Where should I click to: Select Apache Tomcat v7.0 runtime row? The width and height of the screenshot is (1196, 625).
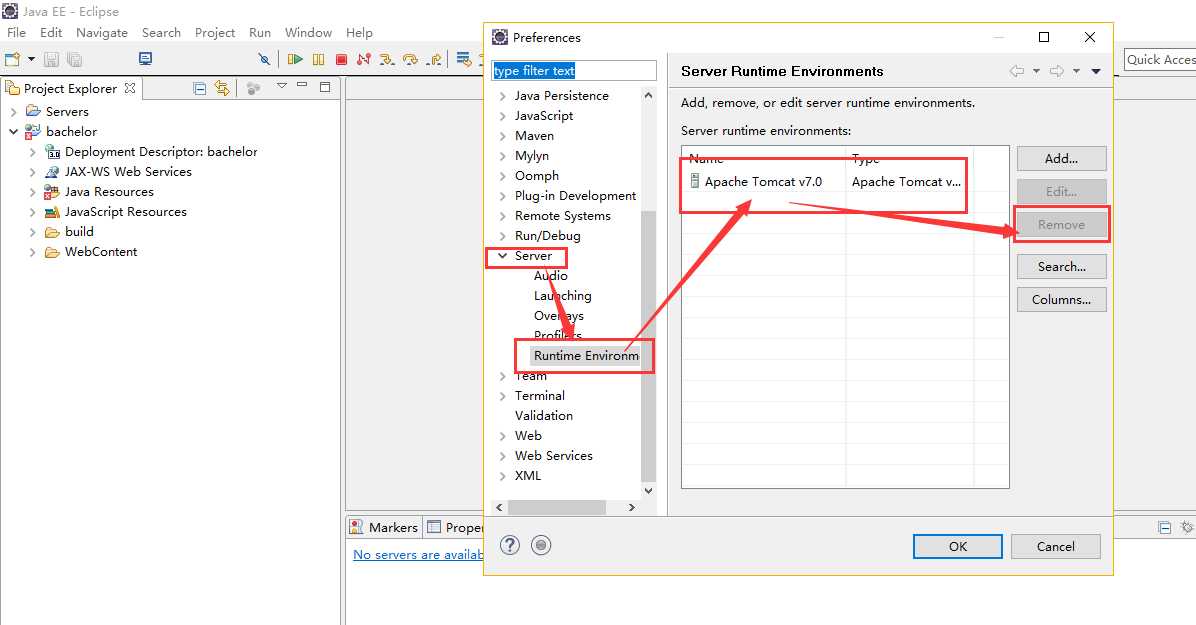pos(827,182)
